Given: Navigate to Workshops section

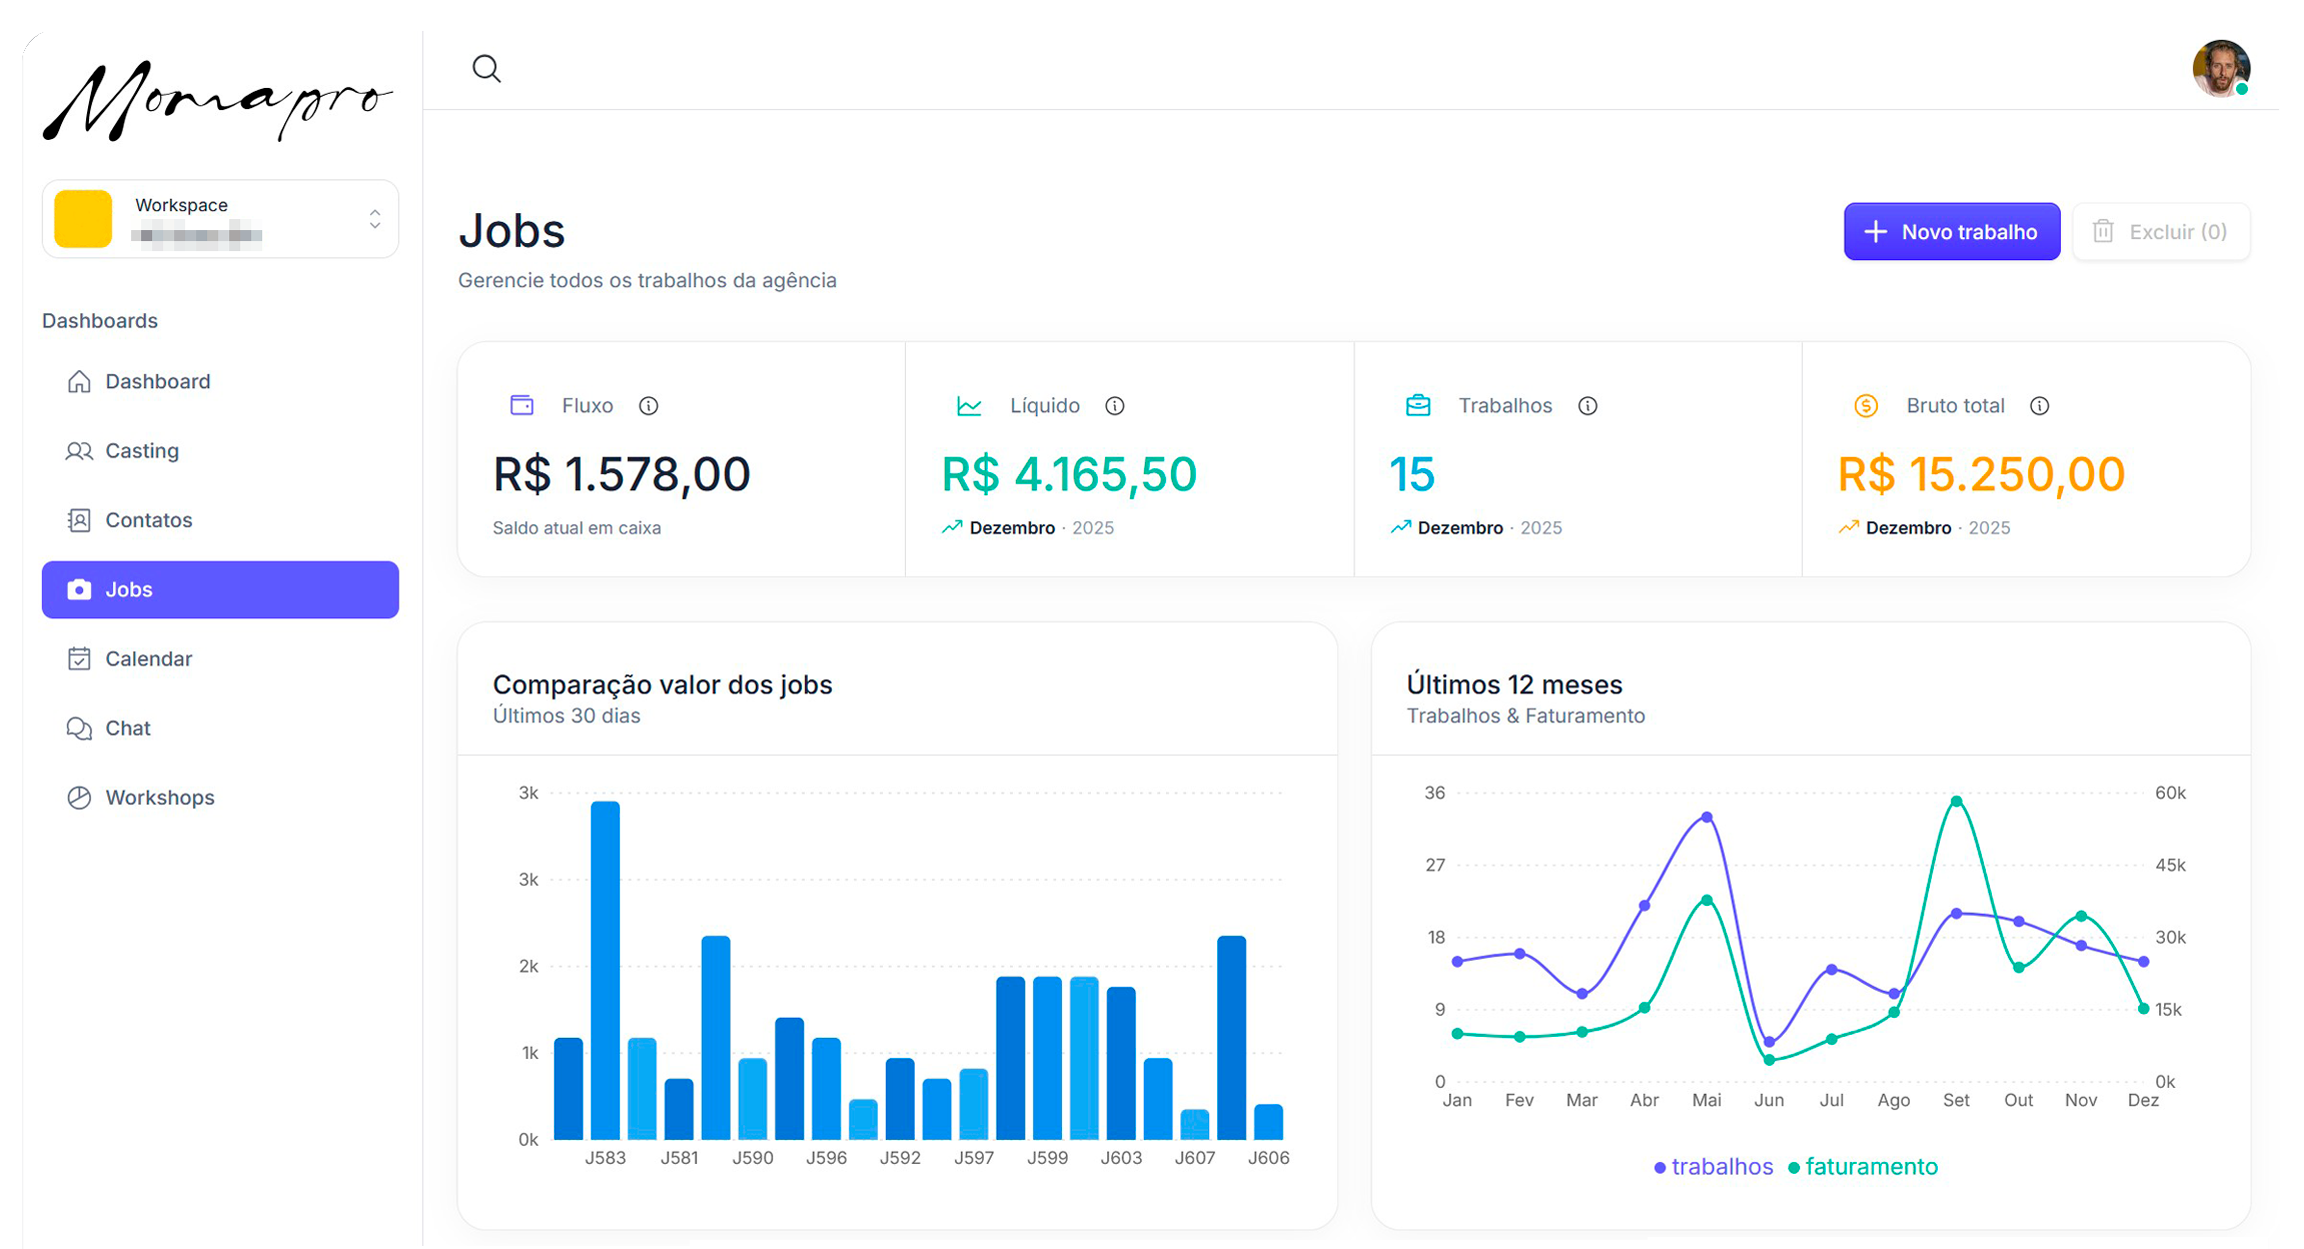Looking at the screenshot, I should pos(159,798).
